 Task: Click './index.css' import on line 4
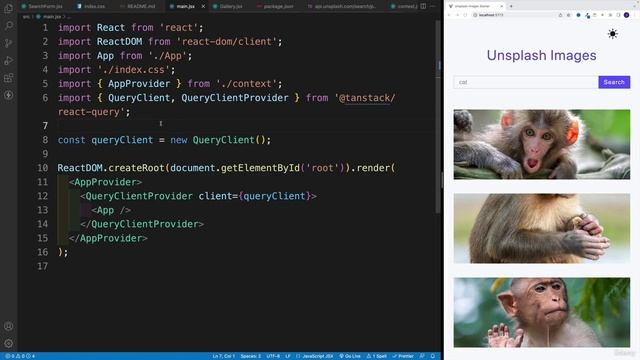[x=133, y=70]
